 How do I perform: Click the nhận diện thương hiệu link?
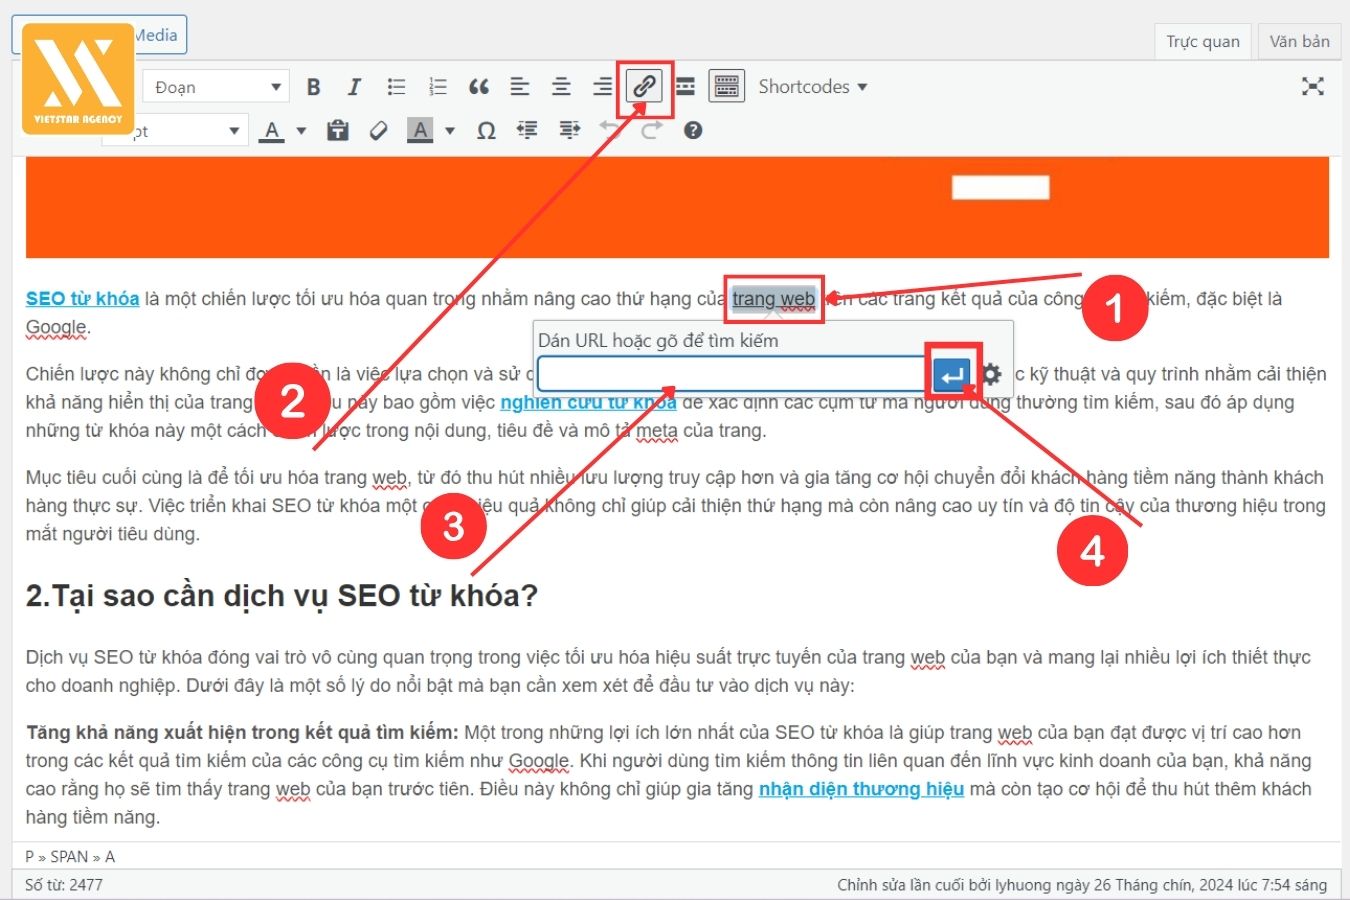coord(861,789)
